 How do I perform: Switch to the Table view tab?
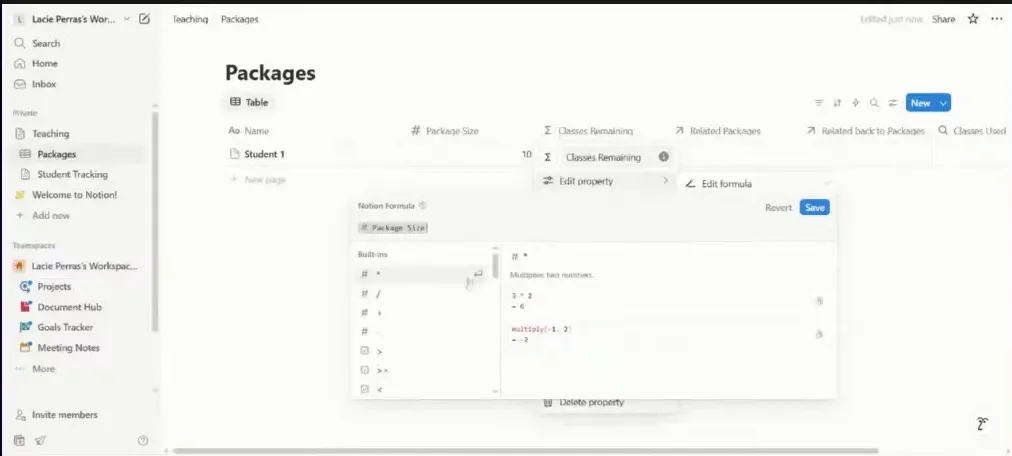click(x=249, y=102)
